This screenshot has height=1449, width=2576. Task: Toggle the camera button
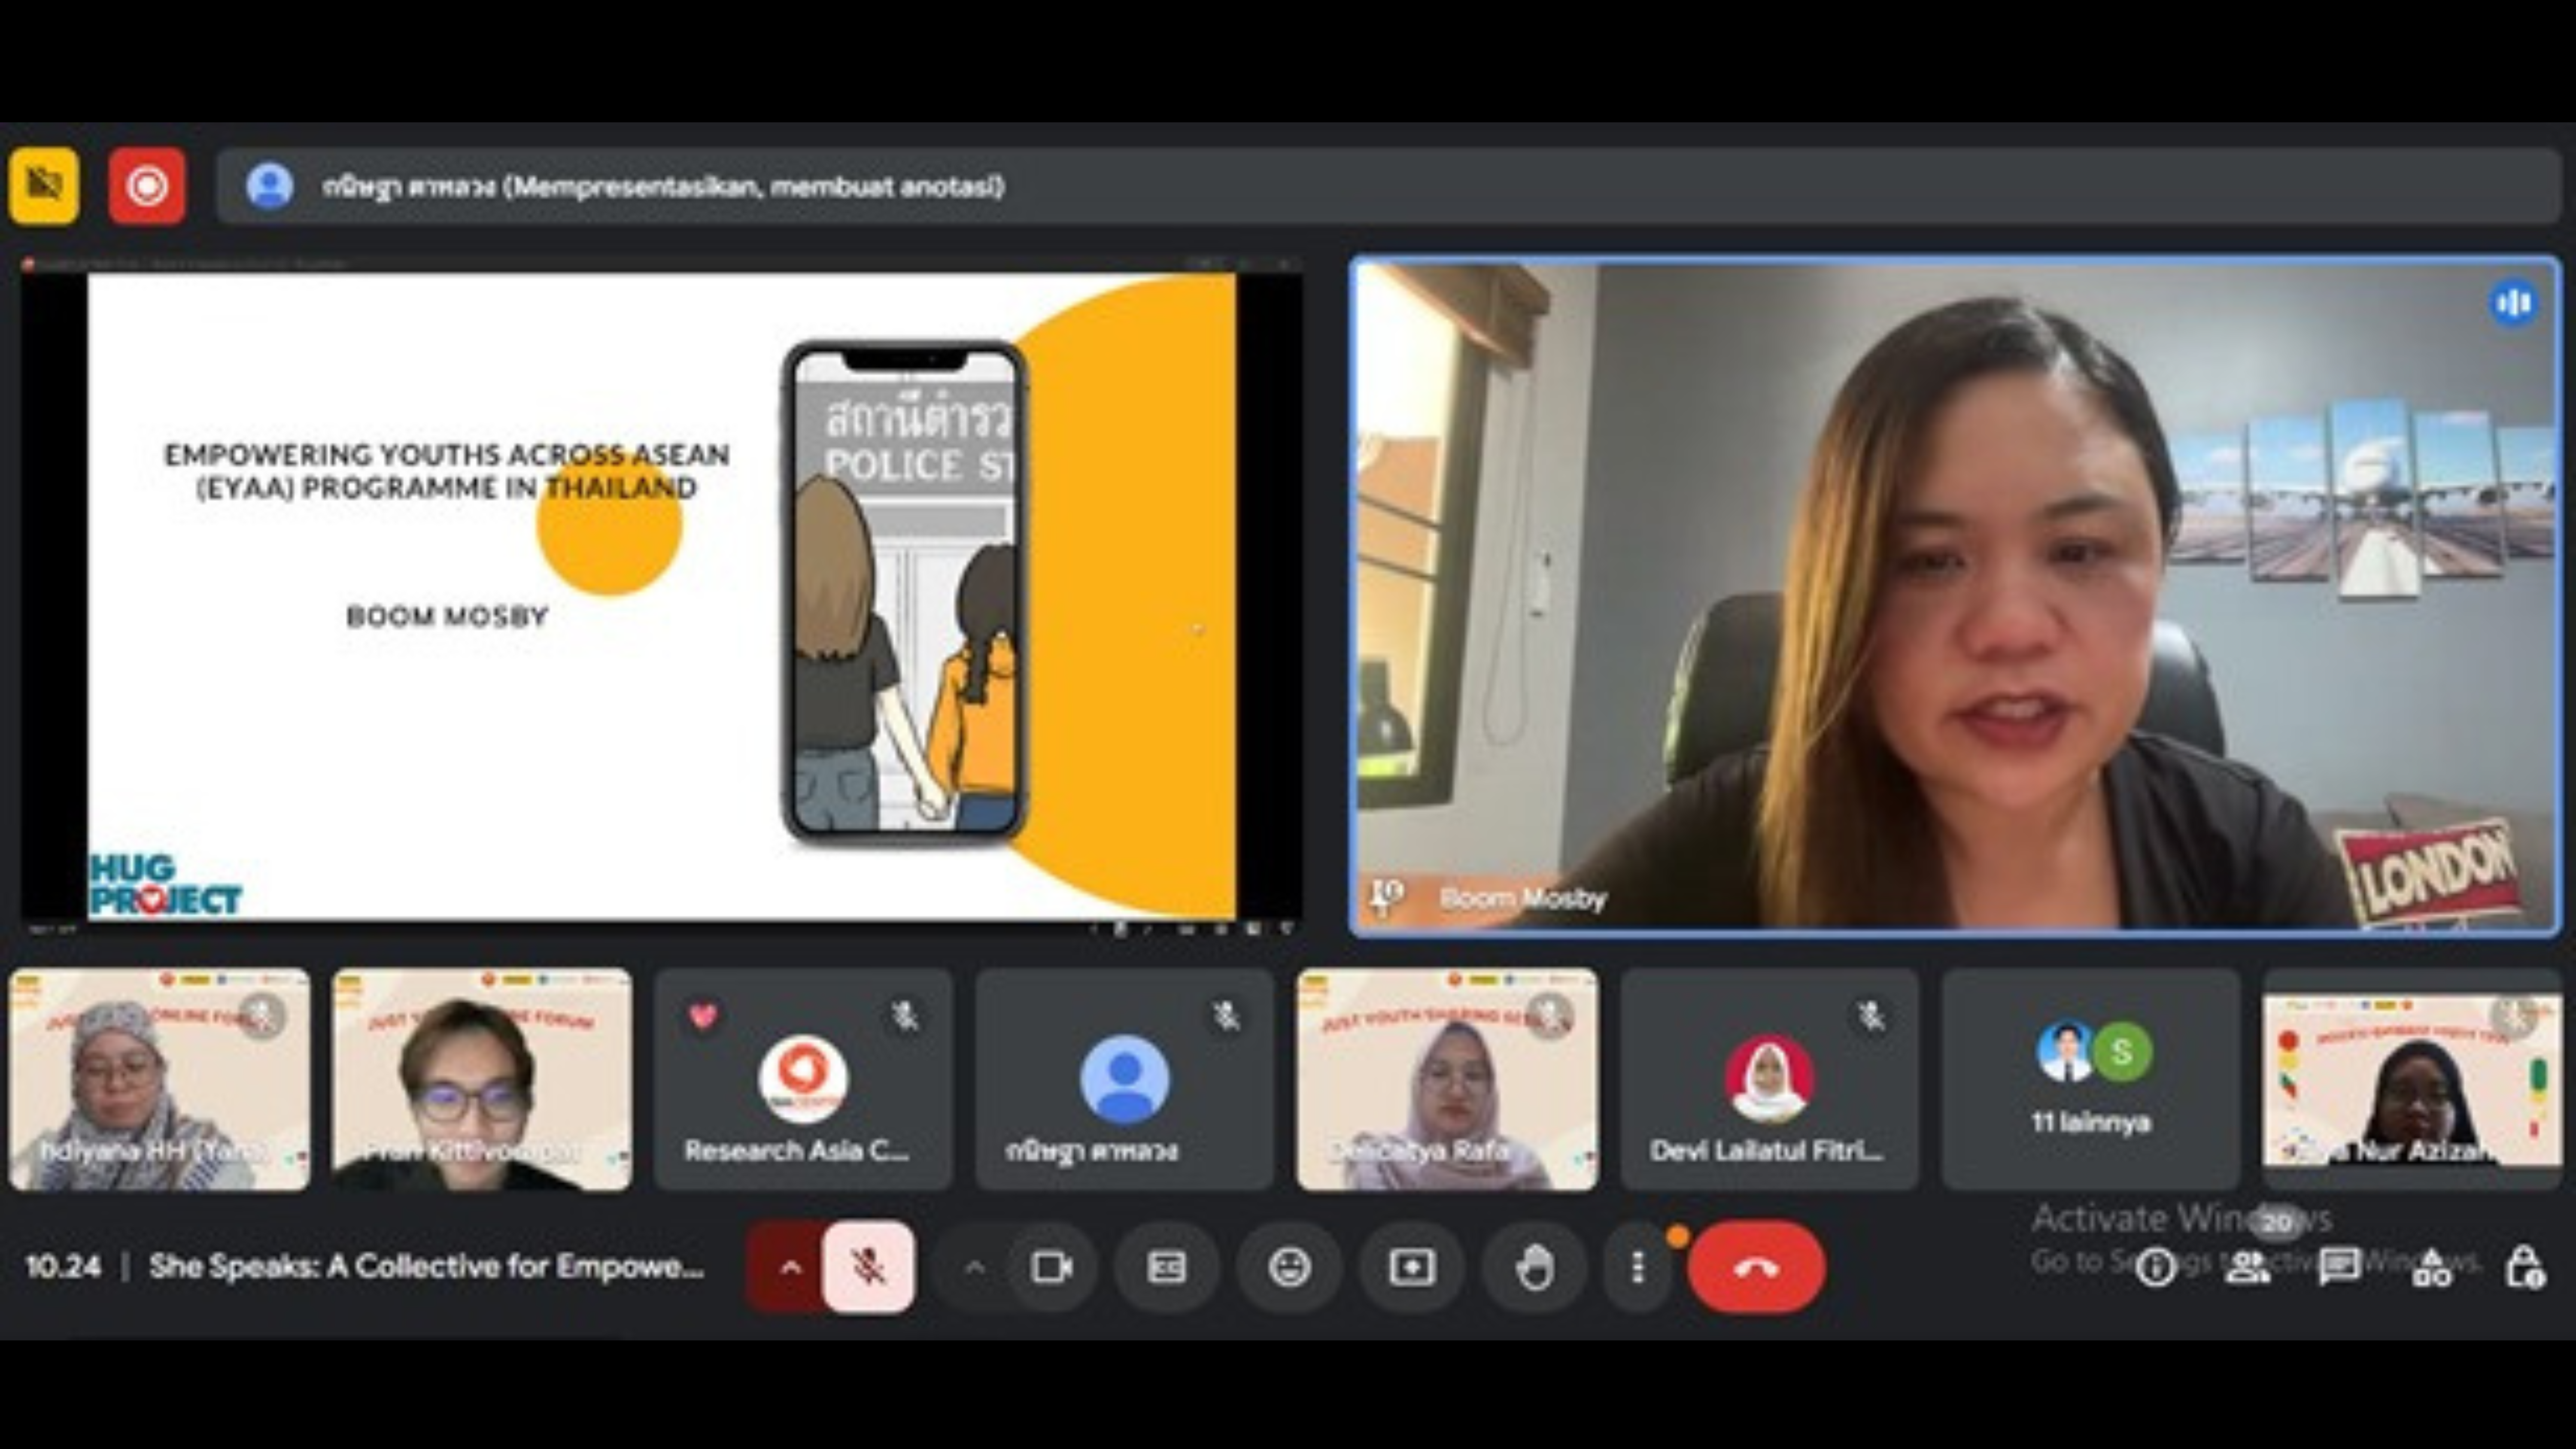point(1052,1268)
